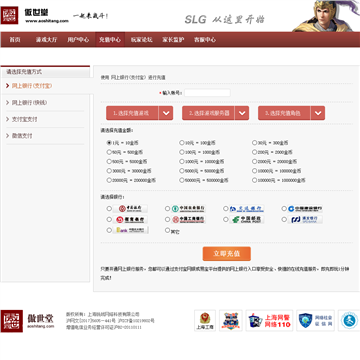
Task: Select the Everbright Bank logo
Action: pos(131,230)
